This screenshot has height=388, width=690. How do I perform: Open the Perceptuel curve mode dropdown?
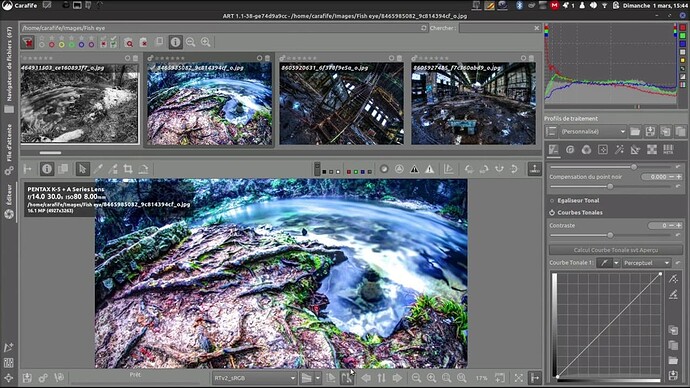[646, 263]
